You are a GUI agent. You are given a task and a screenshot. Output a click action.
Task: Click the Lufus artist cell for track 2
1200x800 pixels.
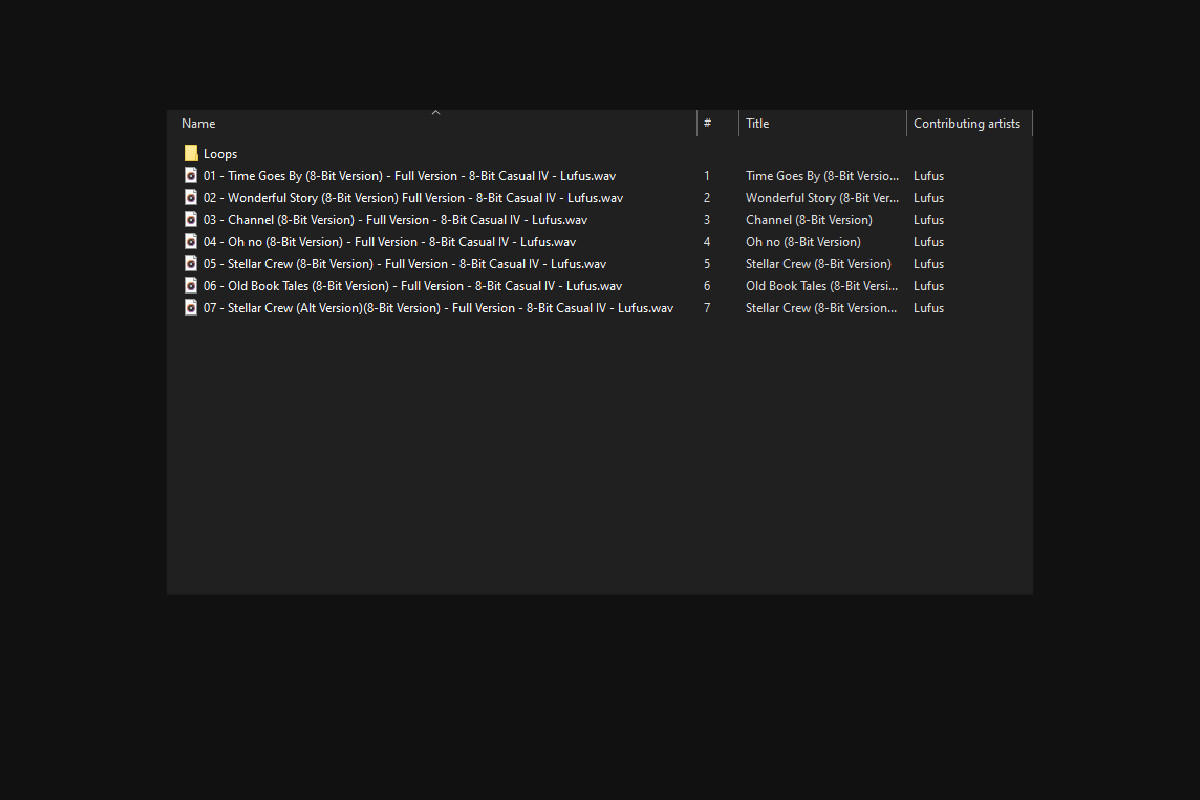point(929,198)
